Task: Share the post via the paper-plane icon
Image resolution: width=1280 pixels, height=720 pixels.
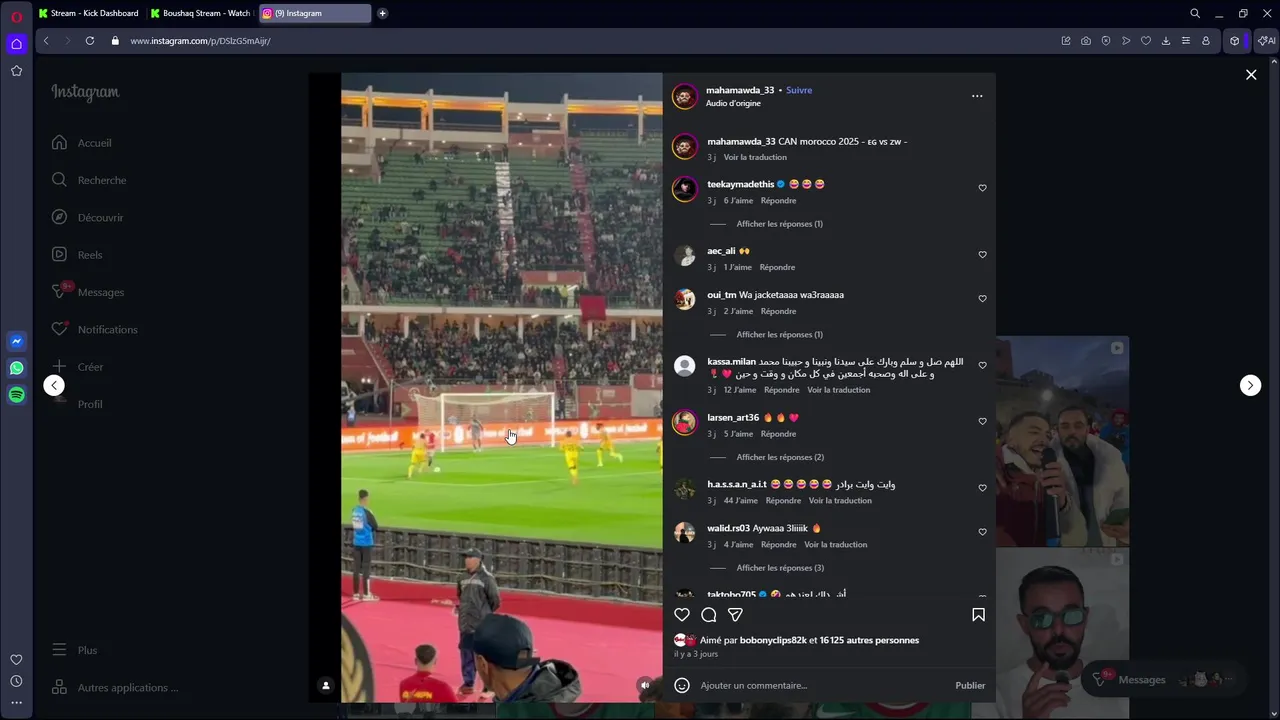Action: (x=735, y=615)
